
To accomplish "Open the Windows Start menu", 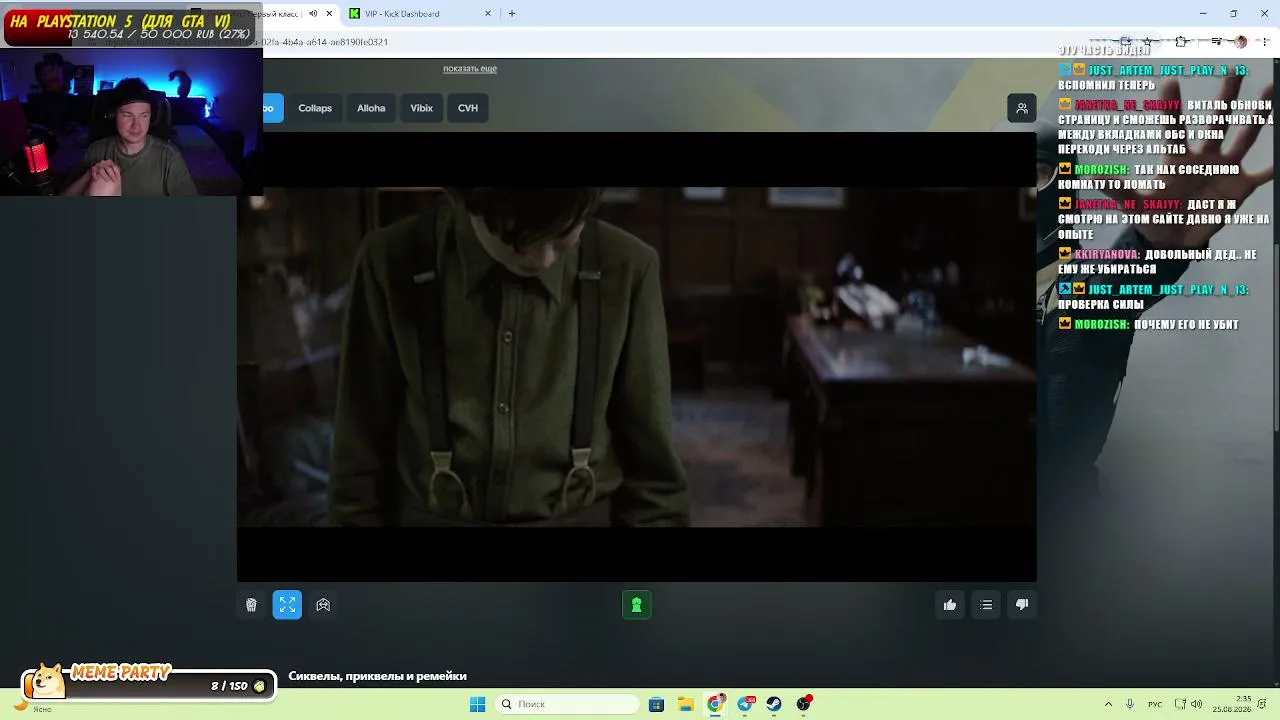I will pyautogui.click(x=478, y=704).
